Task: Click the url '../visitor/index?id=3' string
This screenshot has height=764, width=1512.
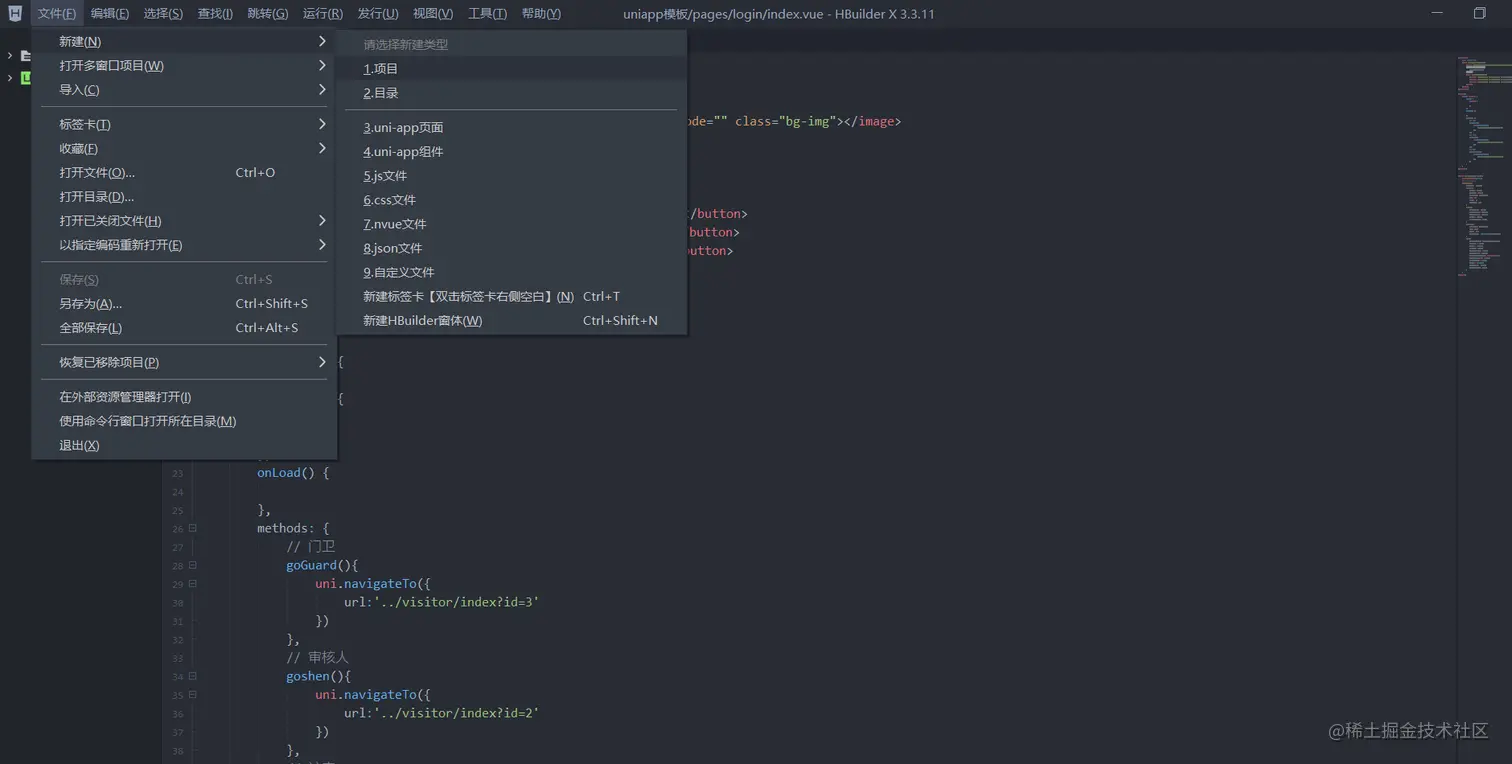Action: click(457, 602)
